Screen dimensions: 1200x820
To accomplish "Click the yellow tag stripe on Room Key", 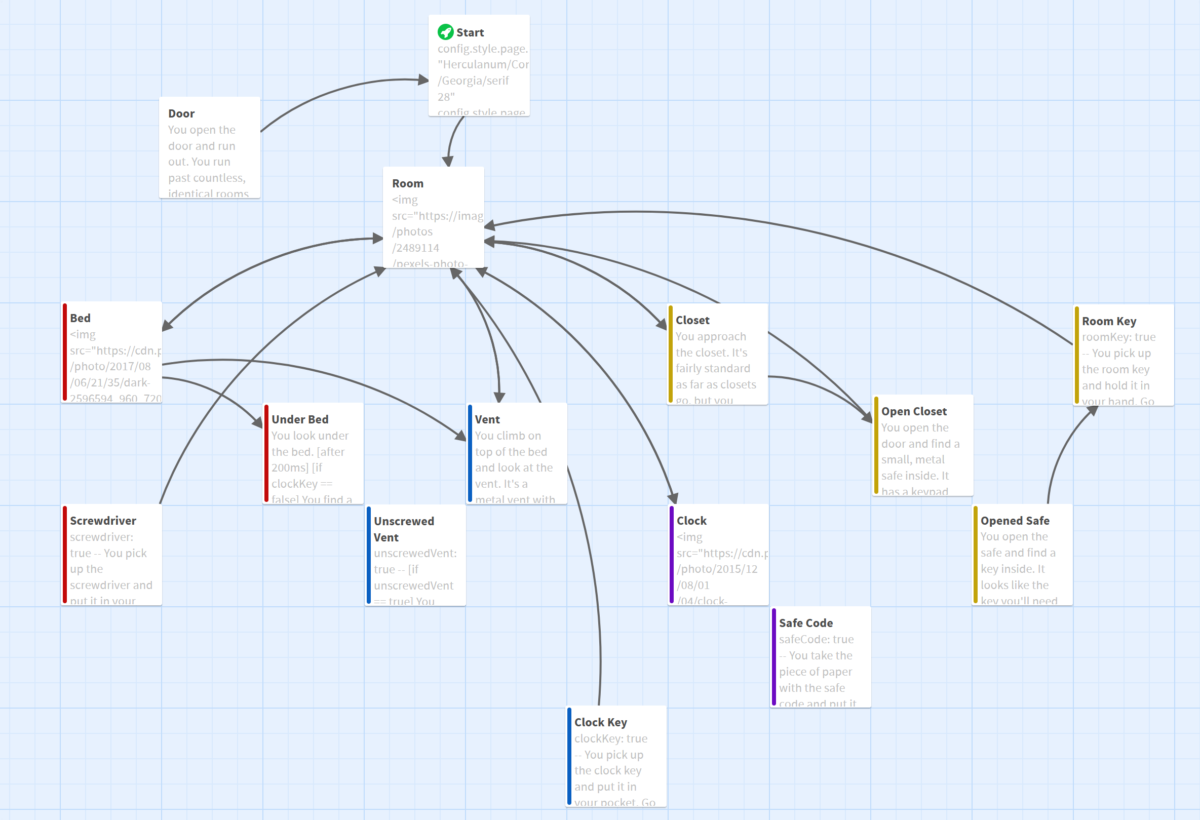I will pyautogui.click(x=1076, y=355).
